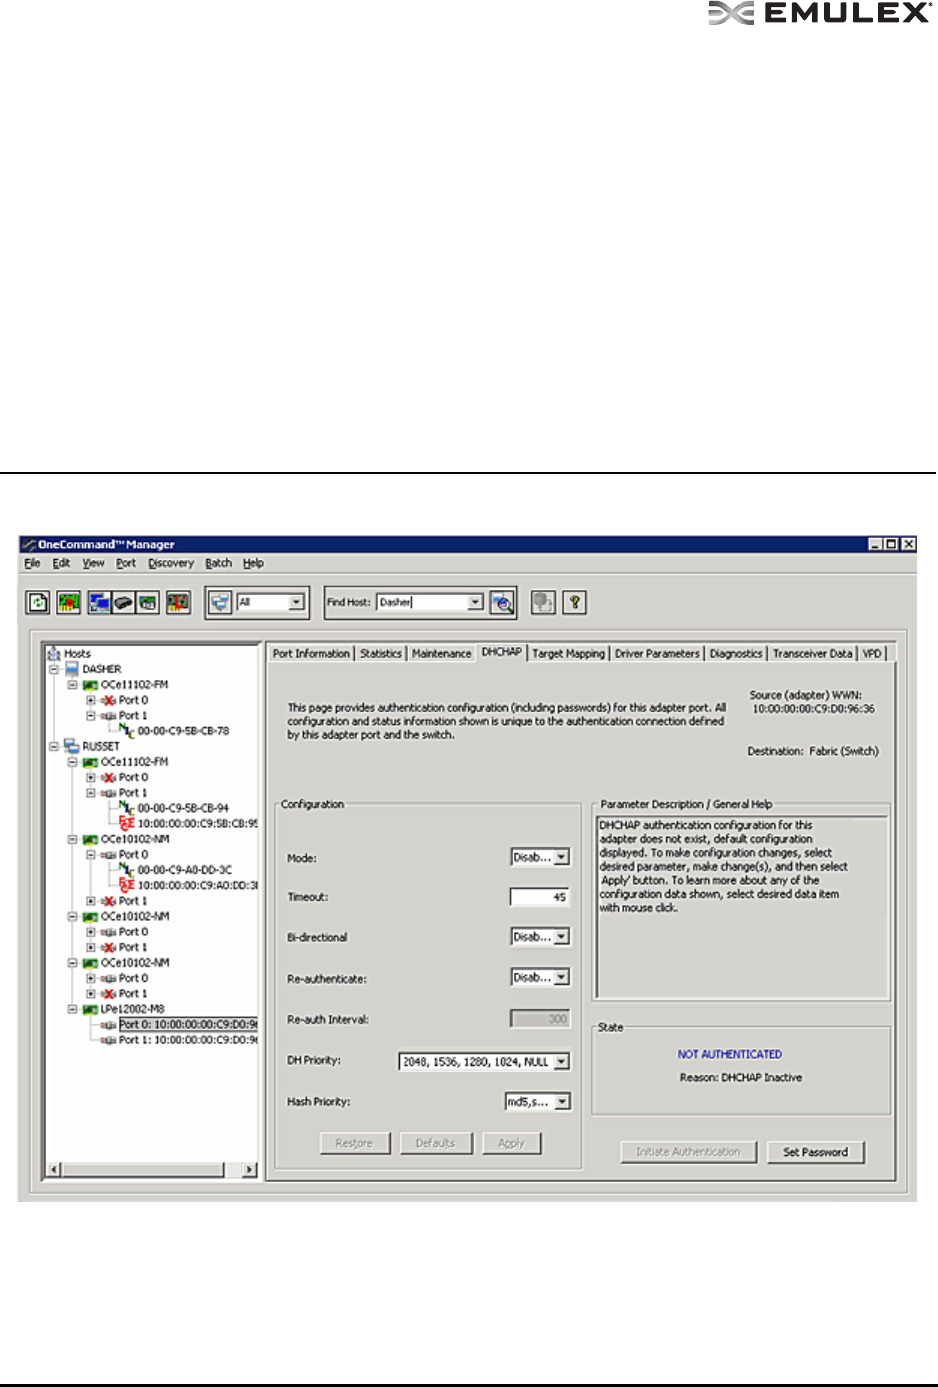Image resolution: width=938 pixels, height=1387 pixels.
Task: Collapse the RUSSET host node
Action: coord(54,746)
